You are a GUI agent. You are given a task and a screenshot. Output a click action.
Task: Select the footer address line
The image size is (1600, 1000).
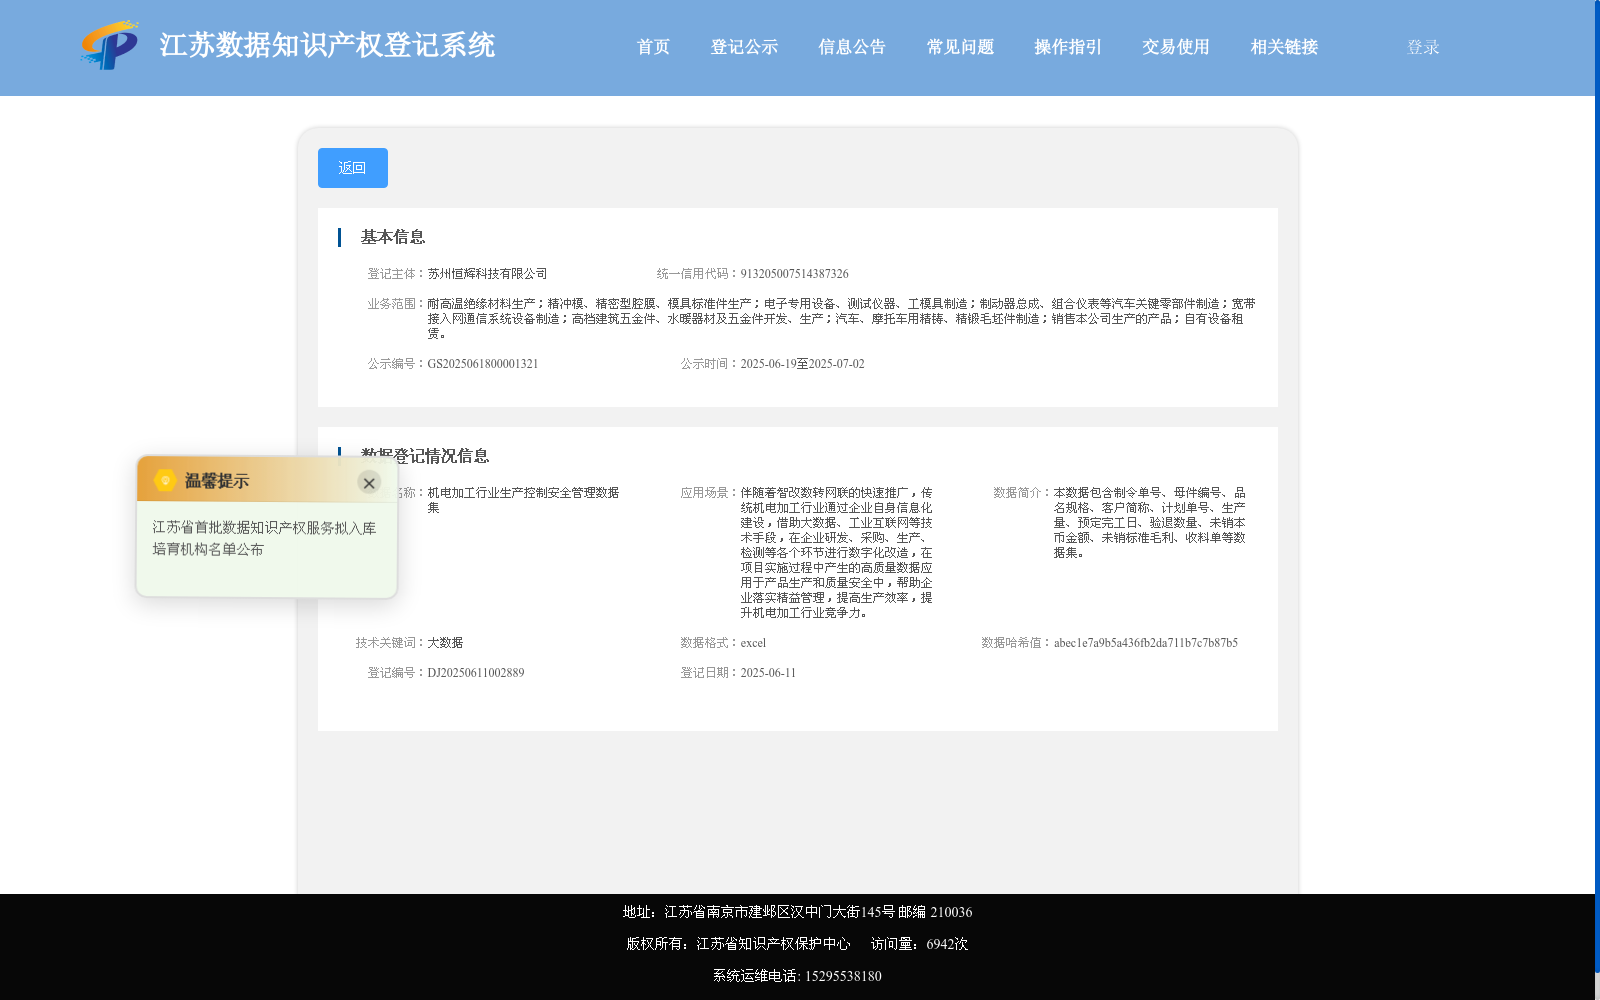point(797,912)
